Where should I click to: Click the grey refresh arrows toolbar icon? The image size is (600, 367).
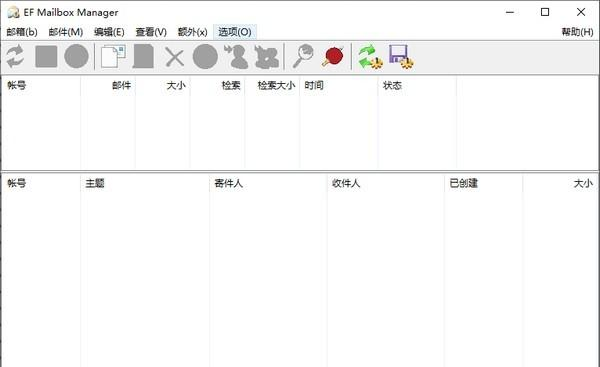click(15, 57)
